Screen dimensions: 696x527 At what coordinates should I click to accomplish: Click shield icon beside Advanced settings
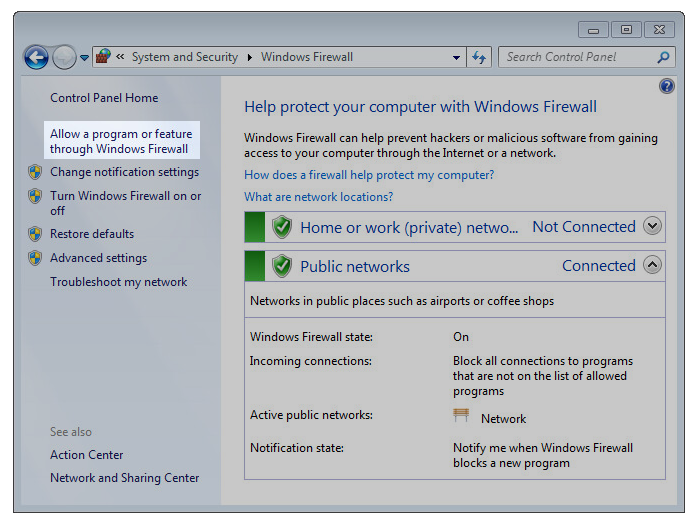[35, 258]
